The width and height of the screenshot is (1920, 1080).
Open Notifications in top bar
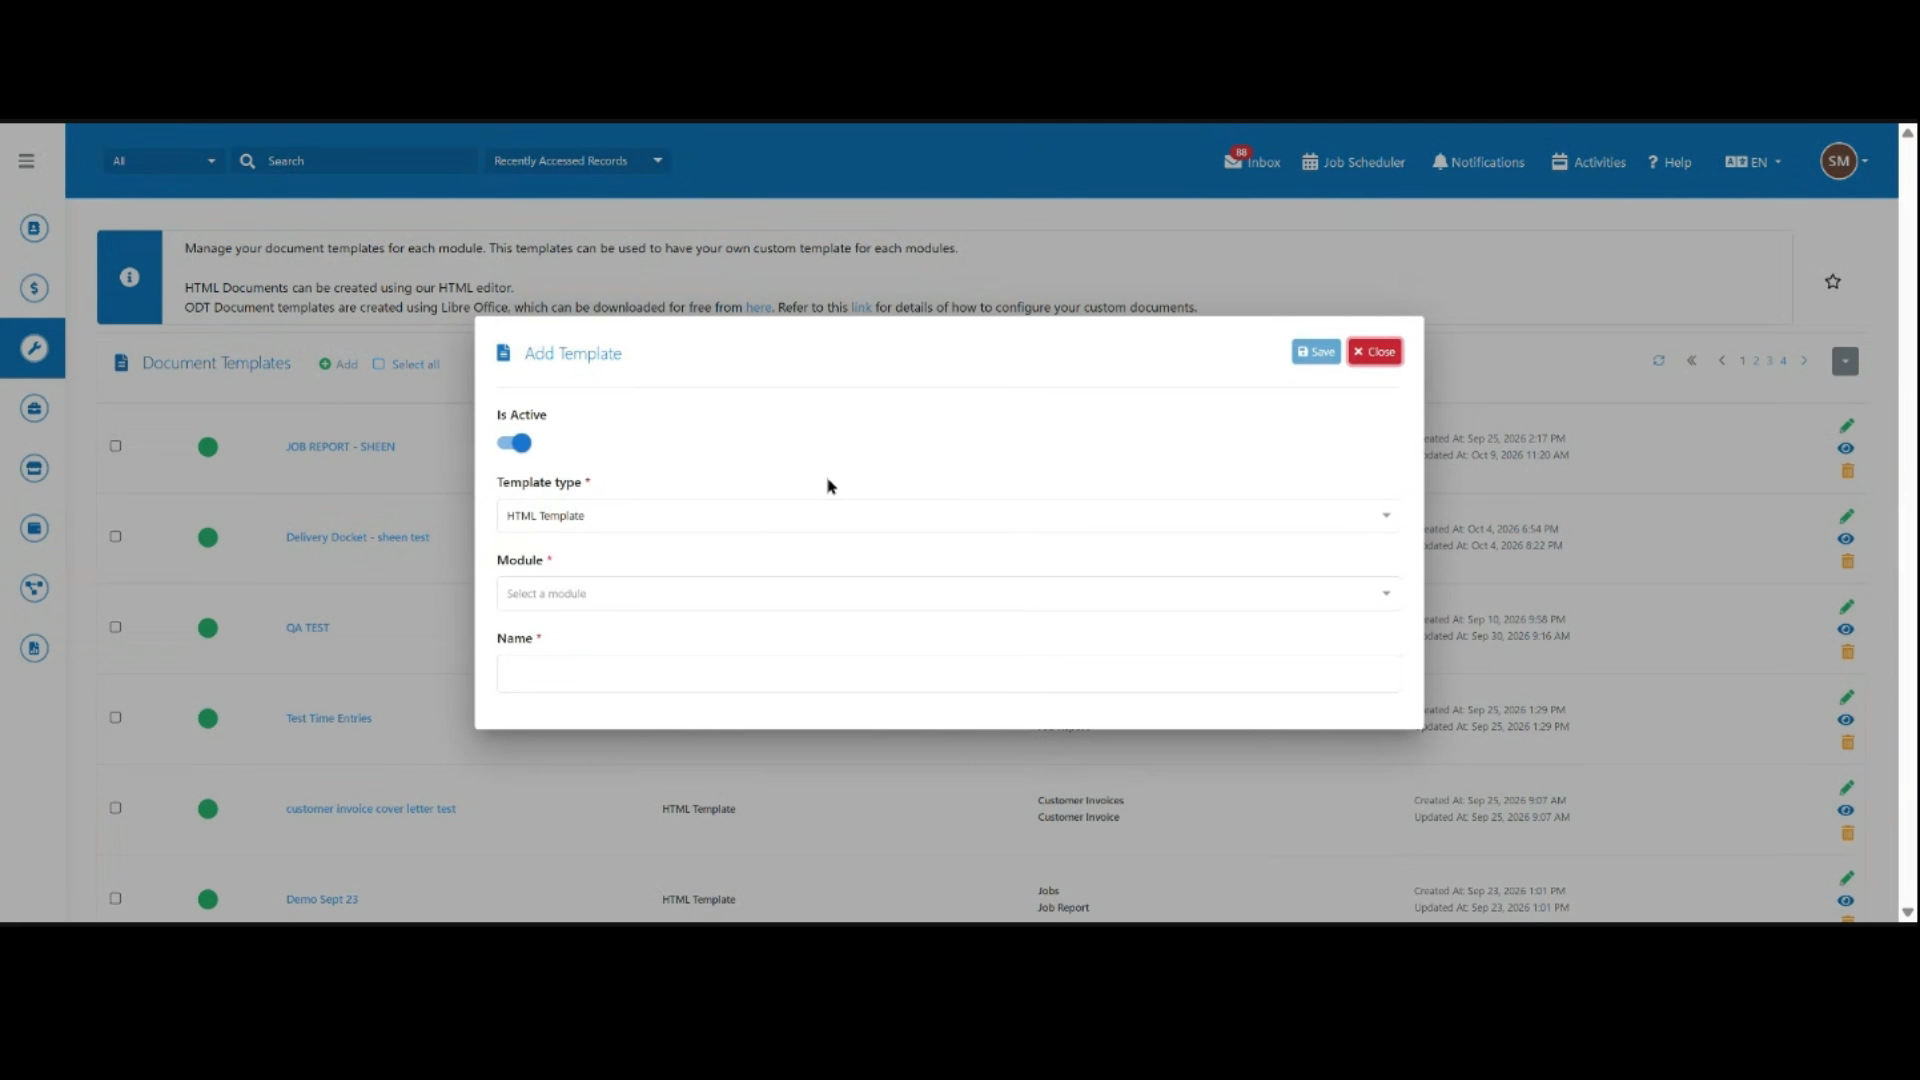[x=1478, y=162]
